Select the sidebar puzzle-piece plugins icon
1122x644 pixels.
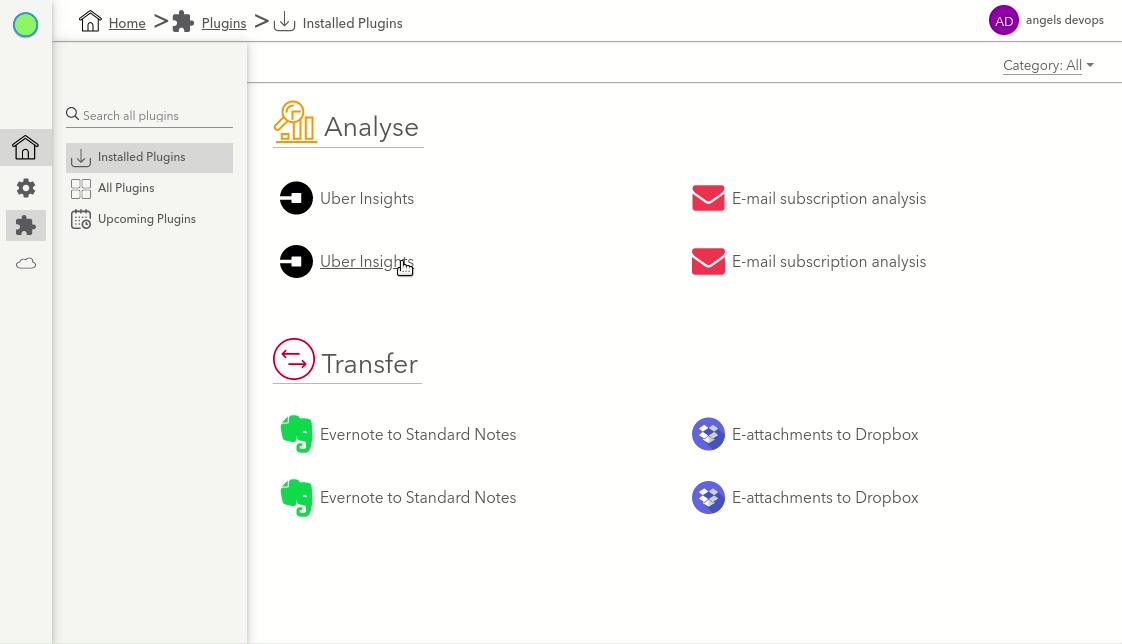point(26,226)
